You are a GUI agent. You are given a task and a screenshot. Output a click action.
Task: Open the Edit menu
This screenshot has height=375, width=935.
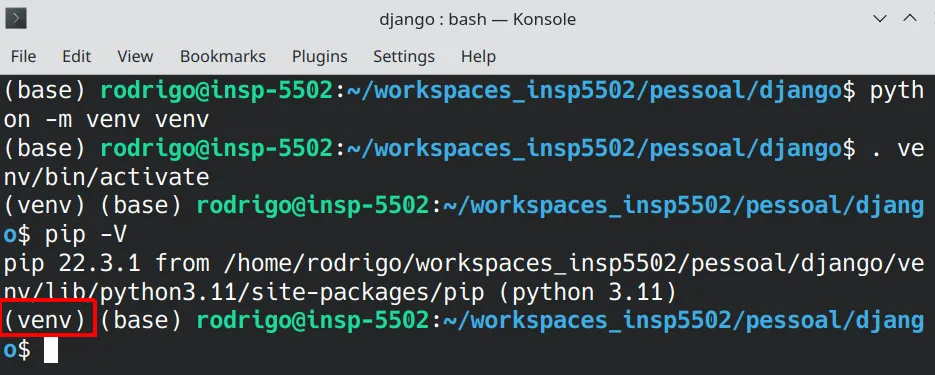pyautogui.click(x=76, y=57)
